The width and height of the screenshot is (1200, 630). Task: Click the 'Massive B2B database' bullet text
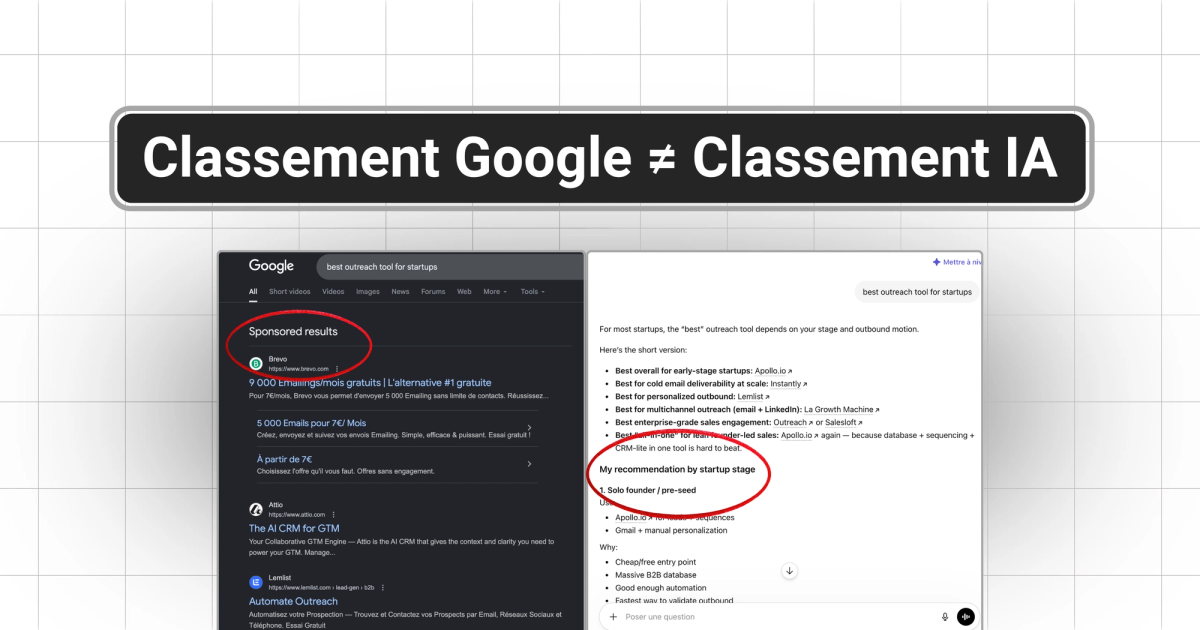(x=656, y=575)
